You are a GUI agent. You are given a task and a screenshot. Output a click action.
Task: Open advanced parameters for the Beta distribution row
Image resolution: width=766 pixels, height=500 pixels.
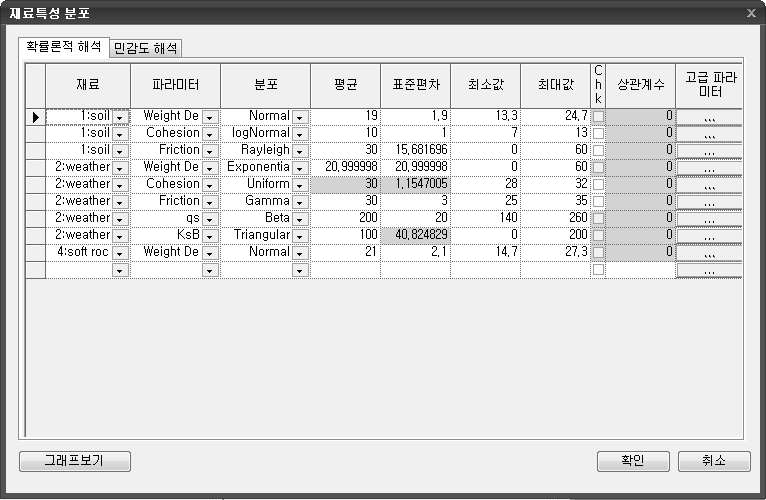click(x=709, y=218)
